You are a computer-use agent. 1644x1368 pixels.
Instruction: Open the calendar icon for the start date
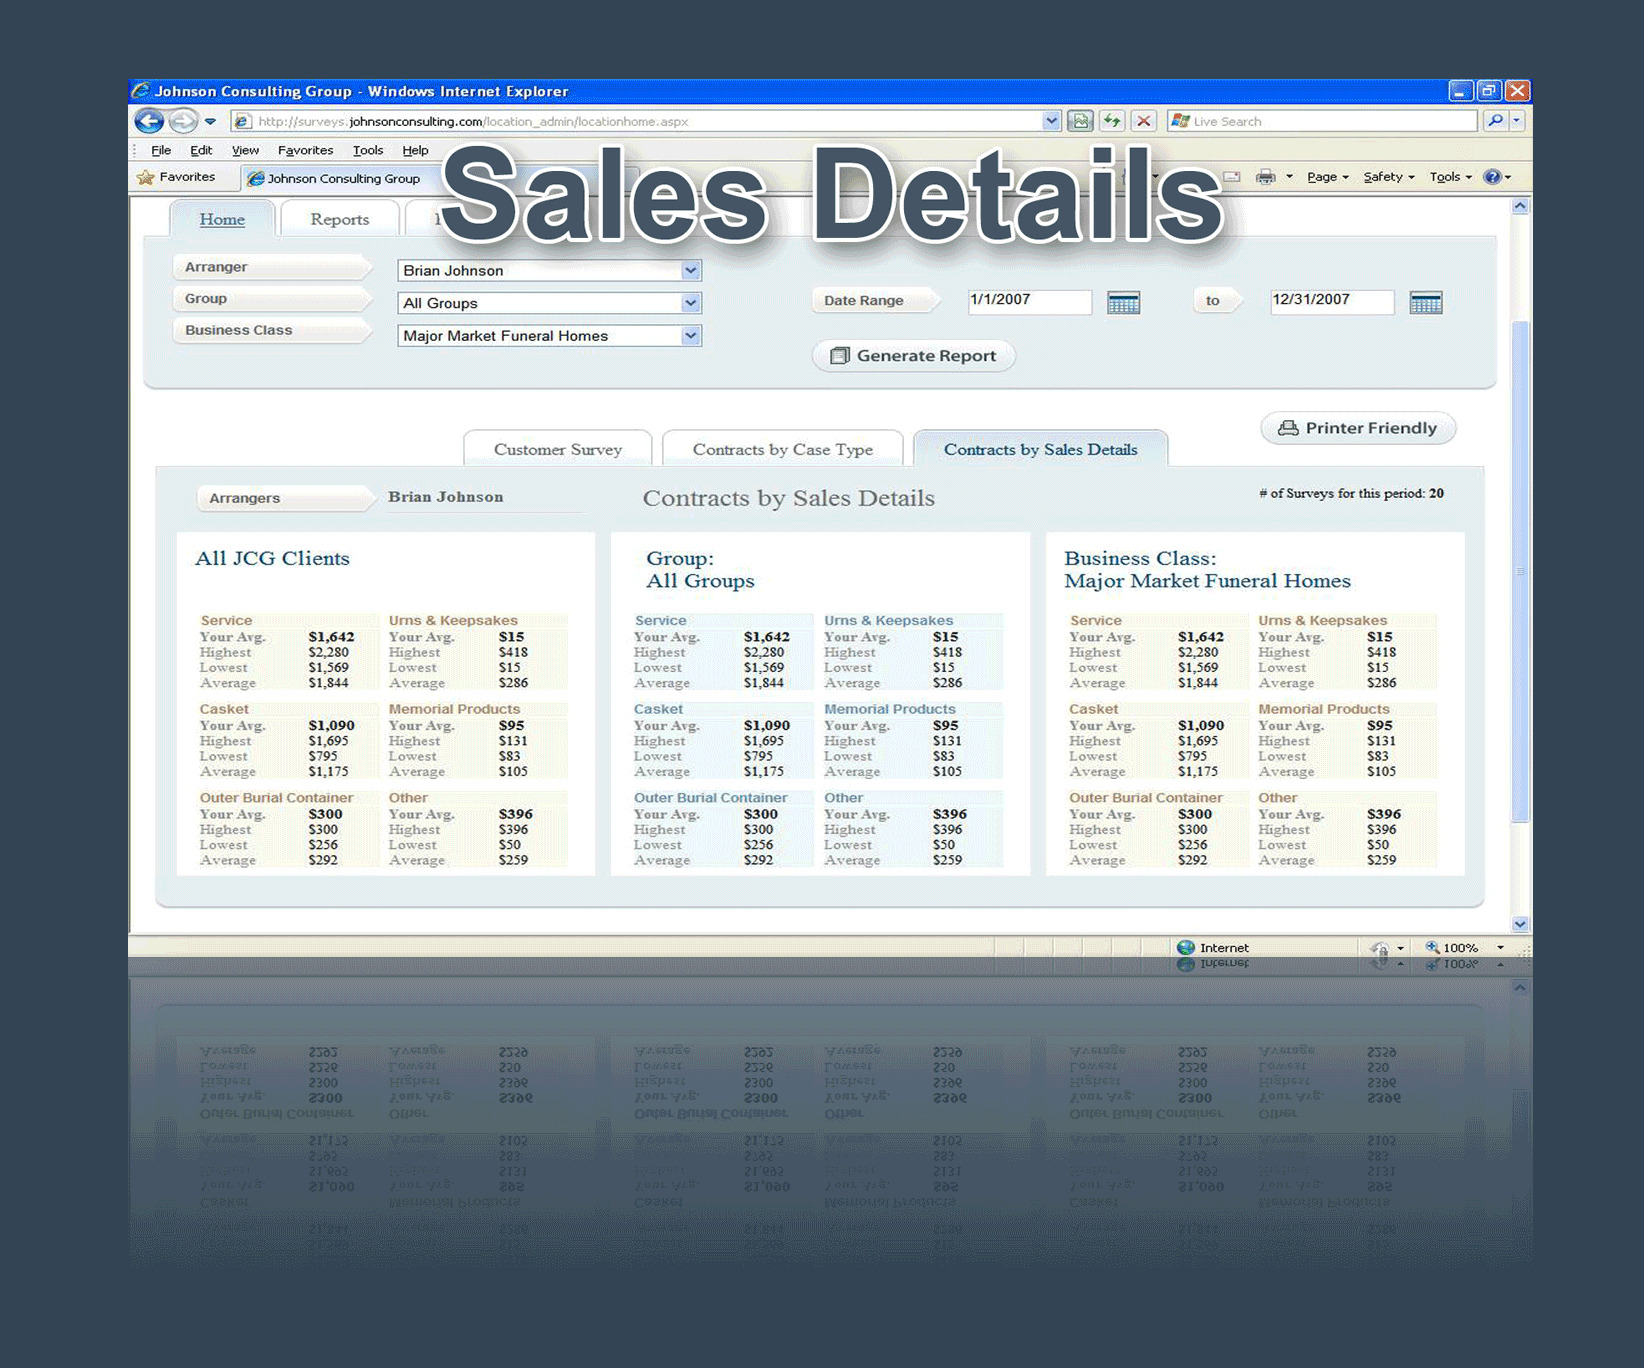pyautogui.click(x=1123, y=302)
